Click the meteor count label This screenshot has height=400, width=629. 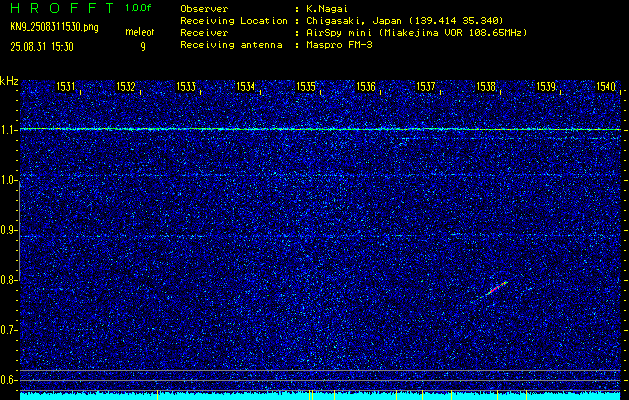tap(140, 32)
